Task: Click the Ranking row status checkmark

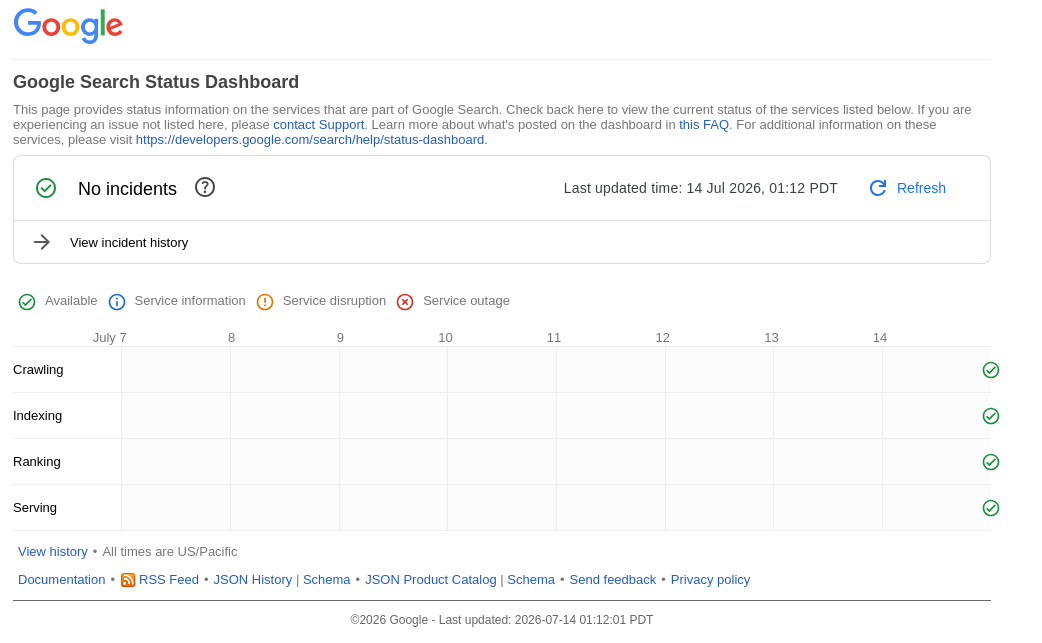Action: point(991,462)
